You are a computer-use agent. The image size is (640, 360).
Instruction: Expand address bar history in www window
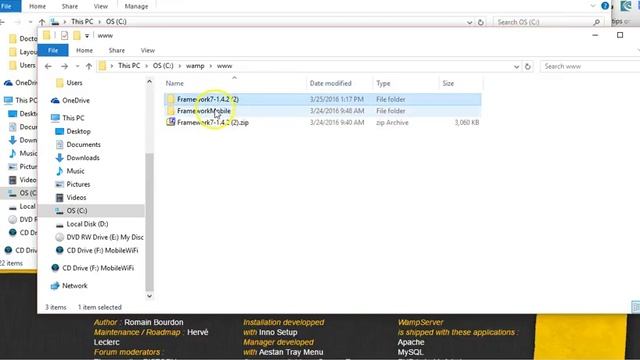(516, 66)
